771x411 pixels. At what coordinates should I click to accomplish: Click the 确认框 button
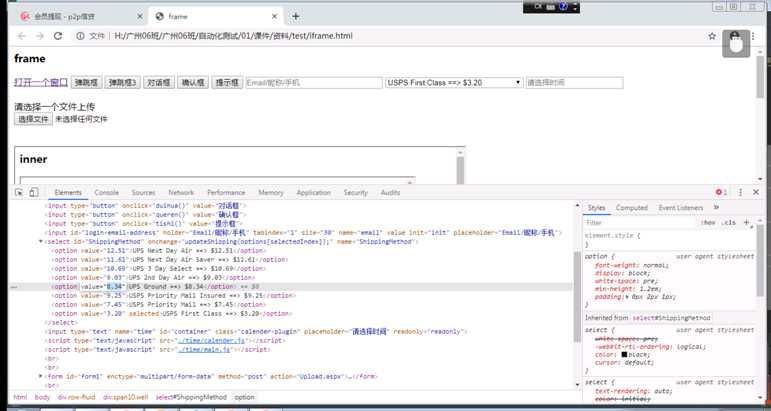pyautogui.click(x=193, y=82)
